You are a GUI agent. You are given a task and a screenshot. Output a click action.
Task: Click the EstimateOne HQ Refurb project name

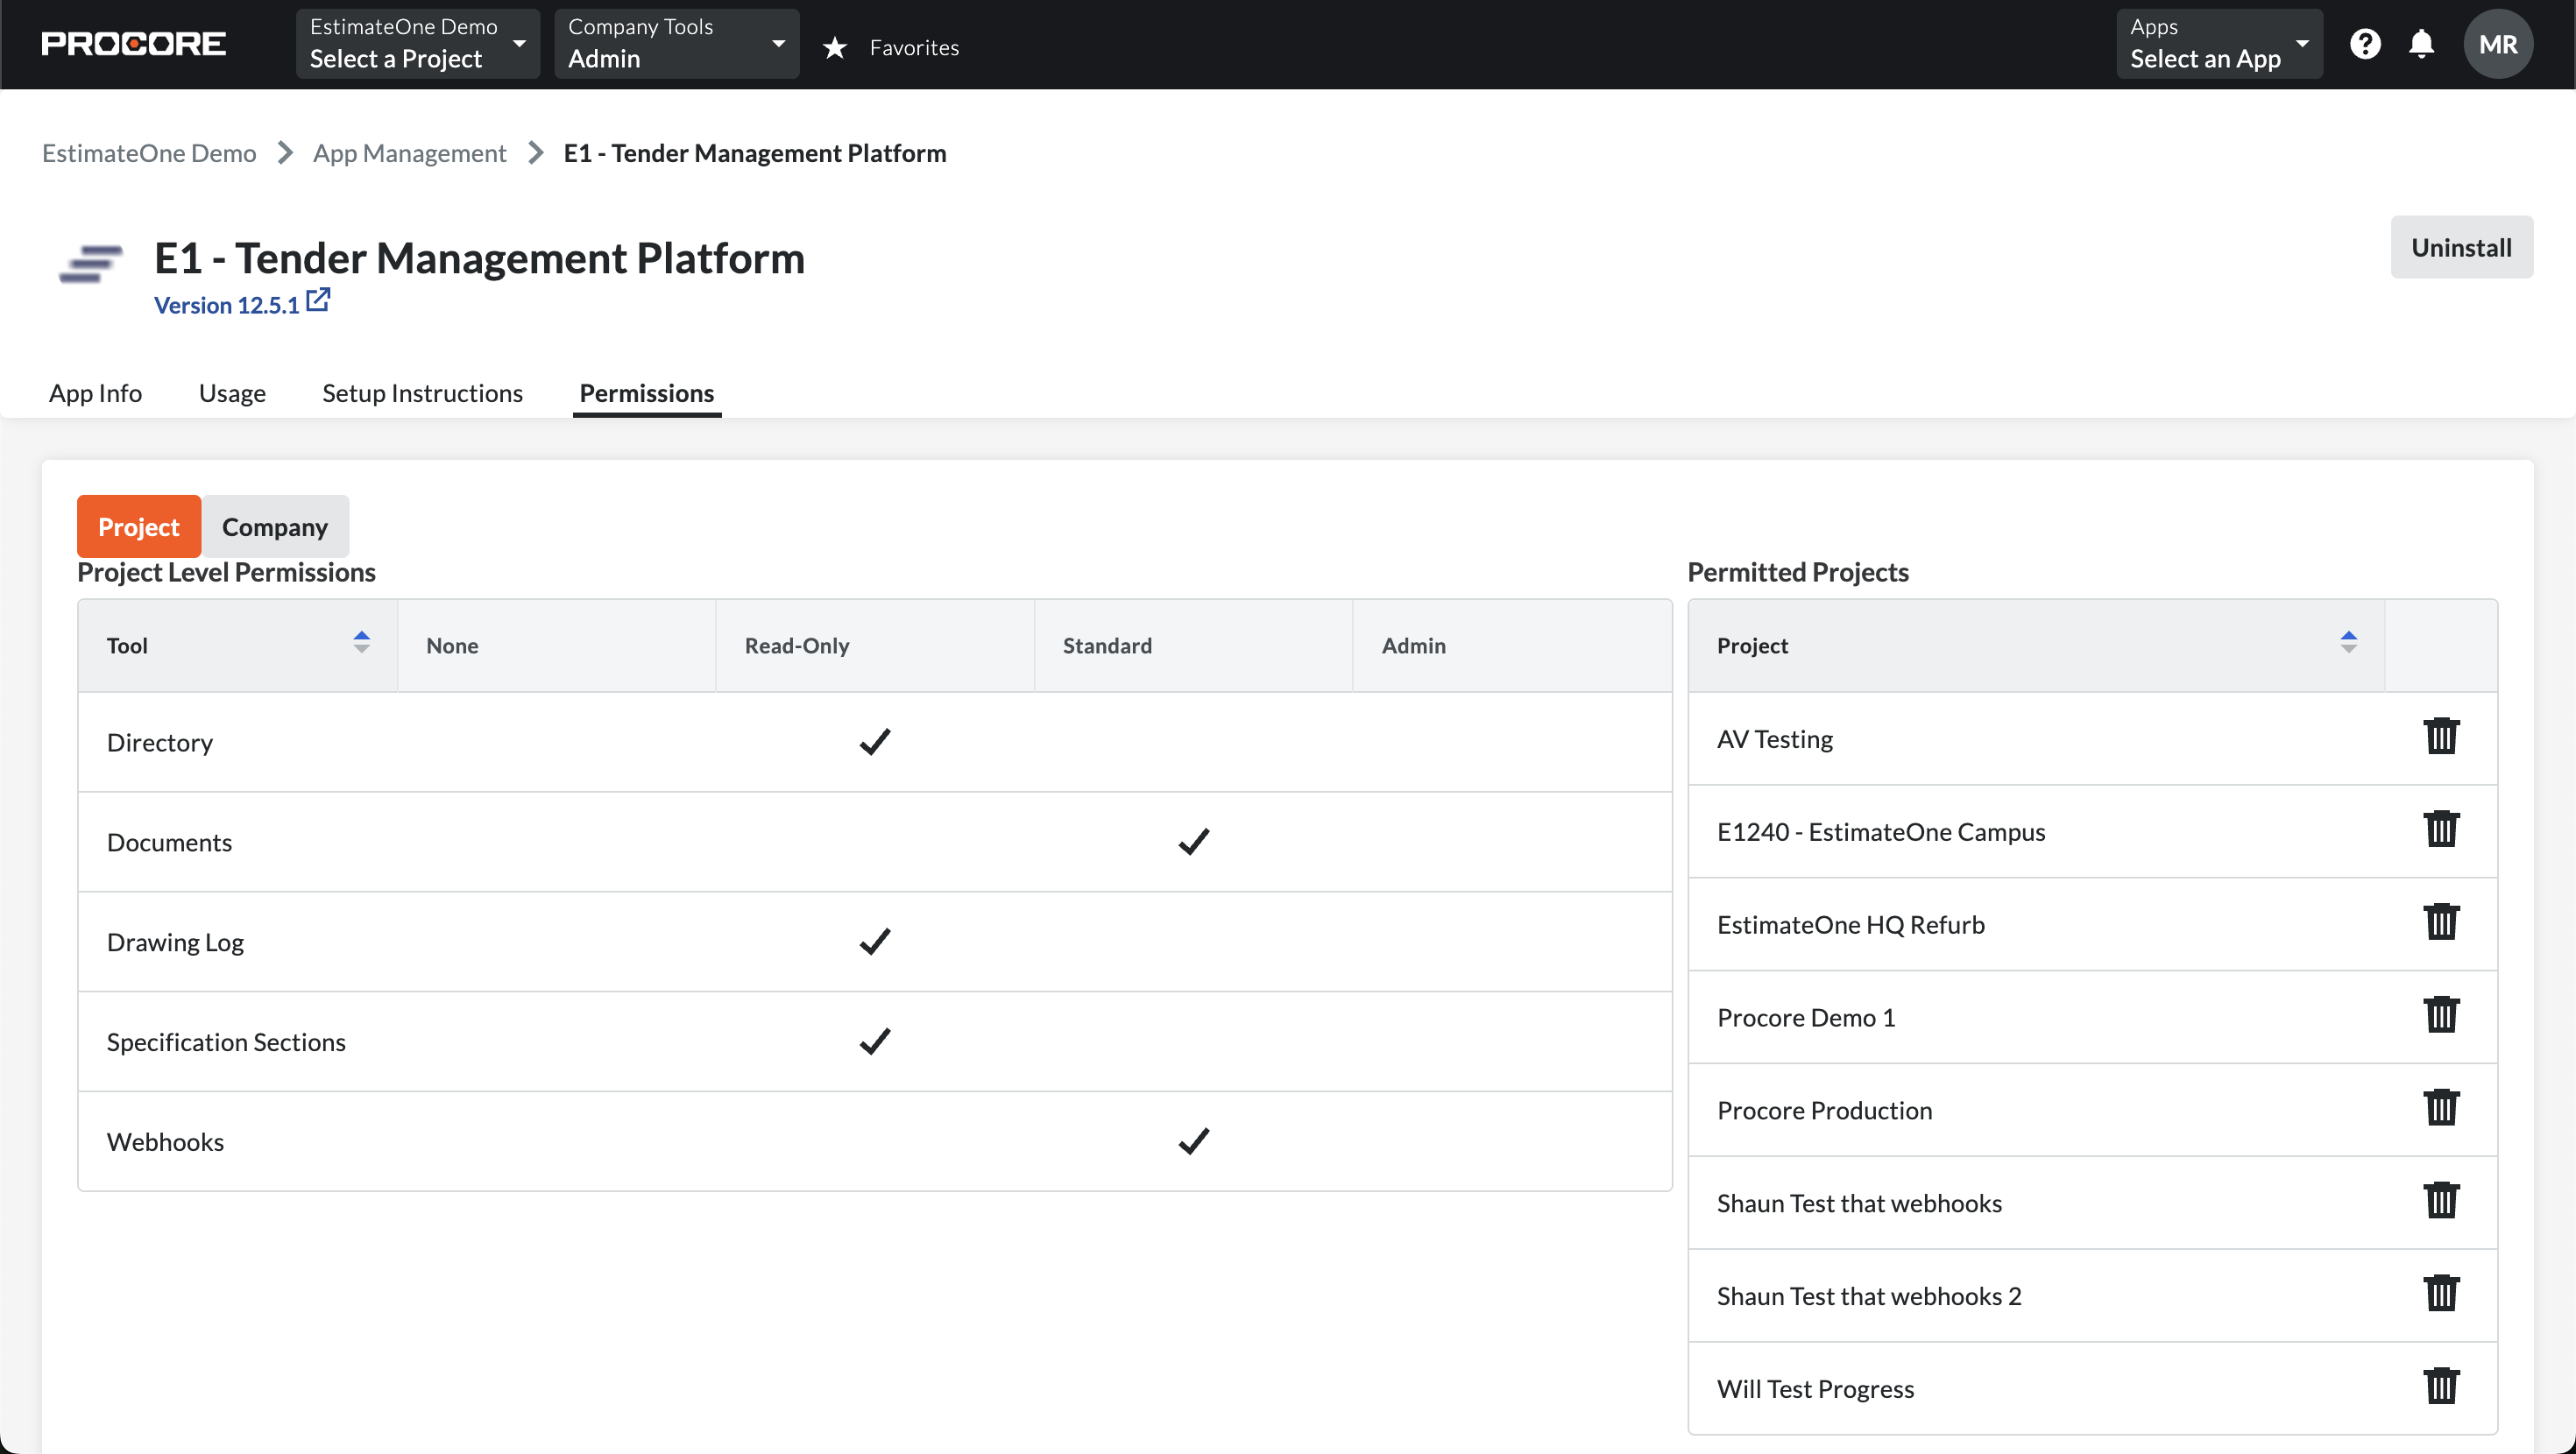tap(1851, 924)
